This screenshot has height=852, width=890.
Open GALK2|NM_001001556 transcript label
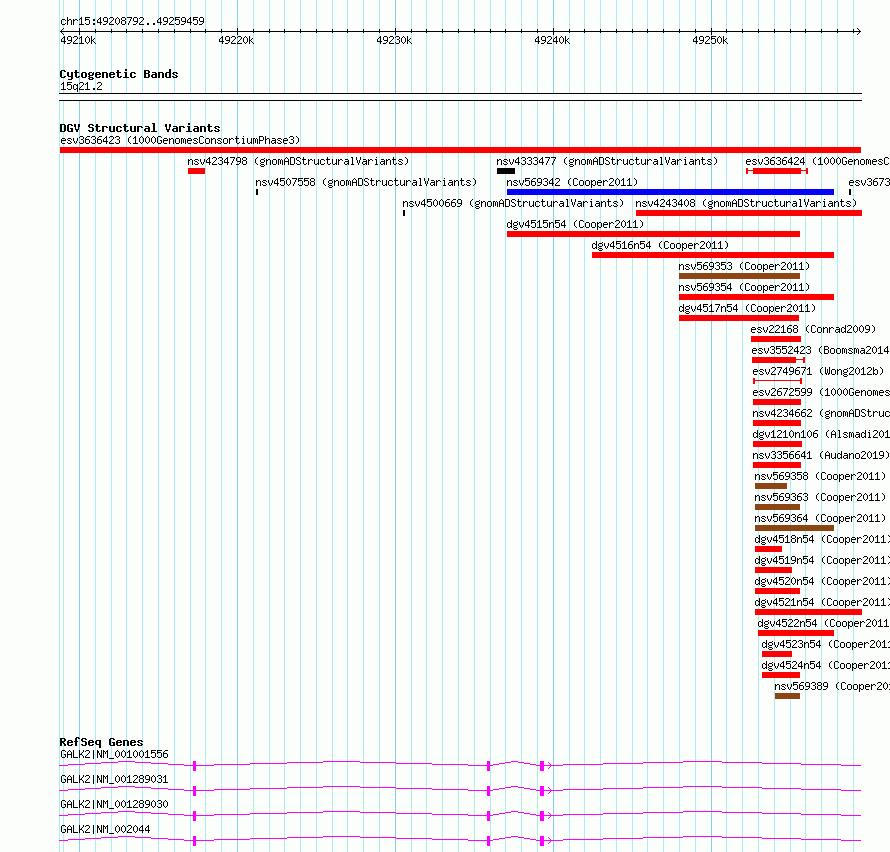[114, 754]
